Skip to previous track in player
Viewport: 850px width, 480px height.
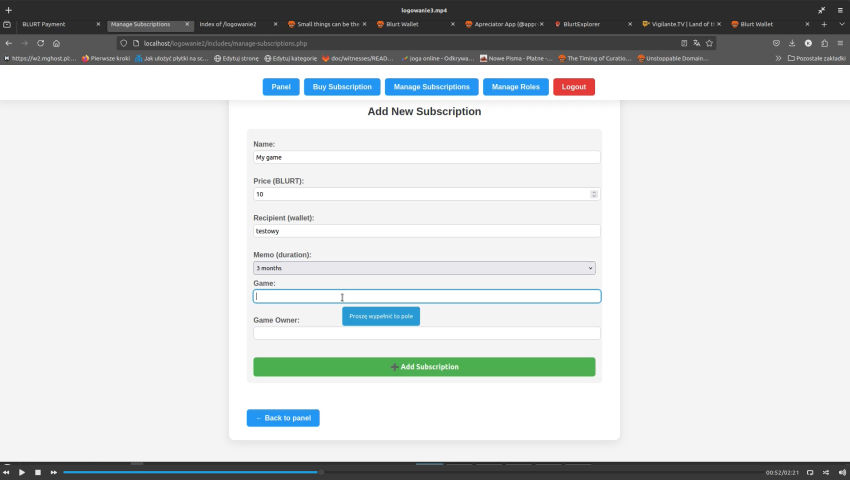point(6,472)
